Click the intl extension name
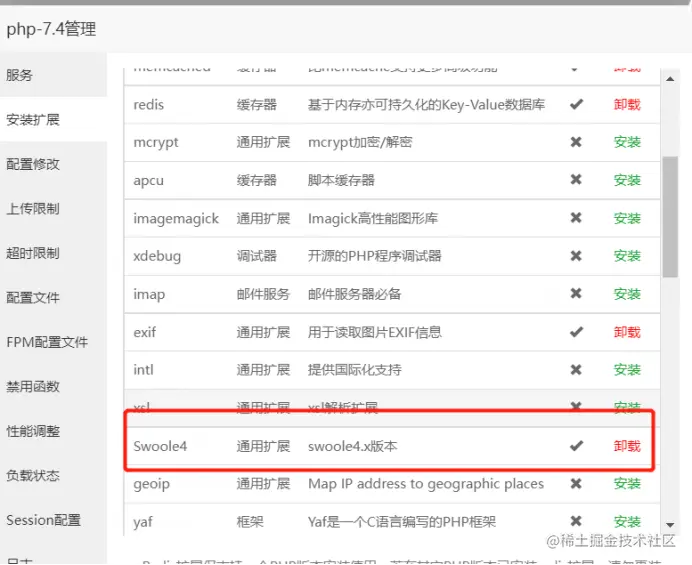692x565 pixels. pos(143,370)
